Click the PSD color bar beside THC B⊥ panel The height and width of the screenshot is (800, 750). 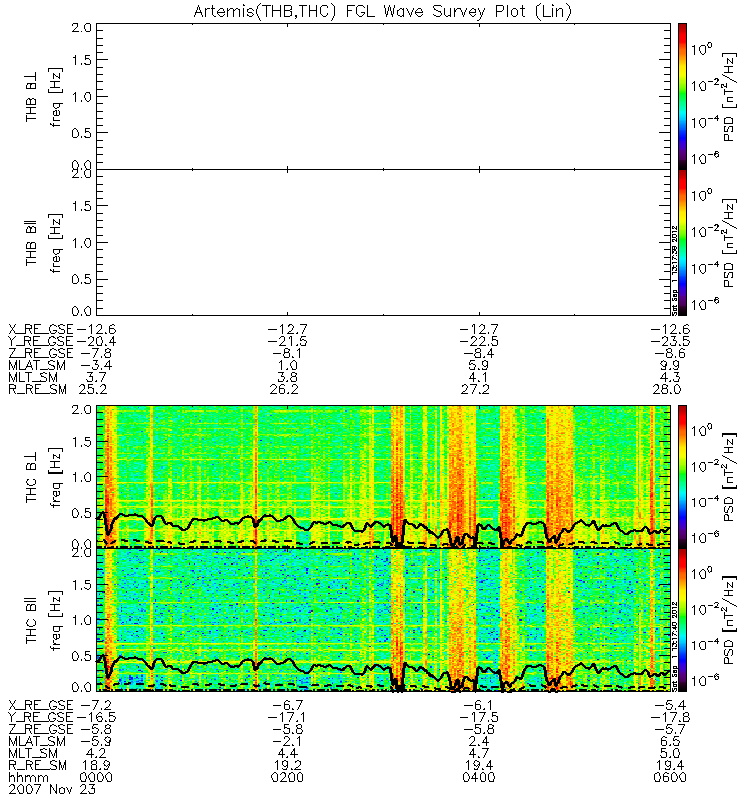pos(682,477)
